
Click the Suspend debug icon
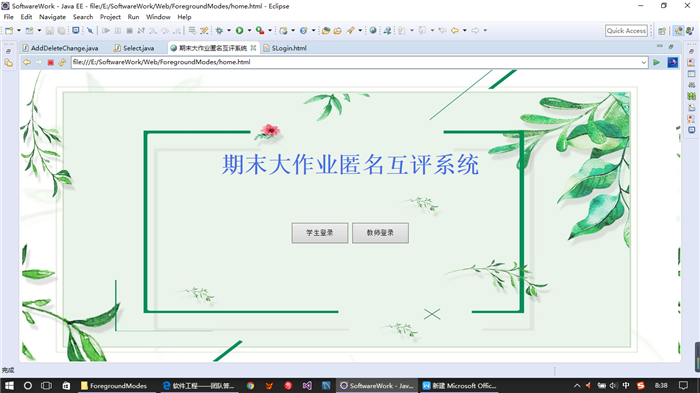(118, 30)
